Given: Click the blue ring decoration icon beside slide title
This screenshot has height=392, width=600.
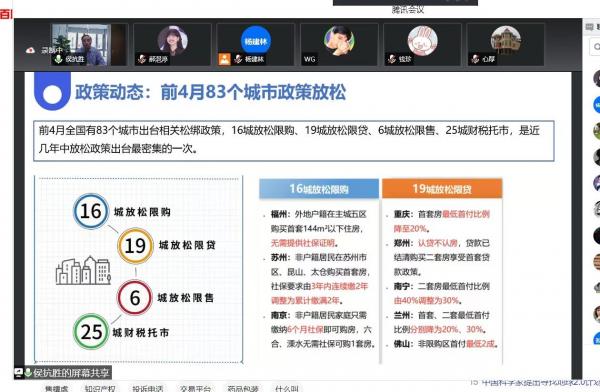Looking at the screenshot, I should click(52, 92).
